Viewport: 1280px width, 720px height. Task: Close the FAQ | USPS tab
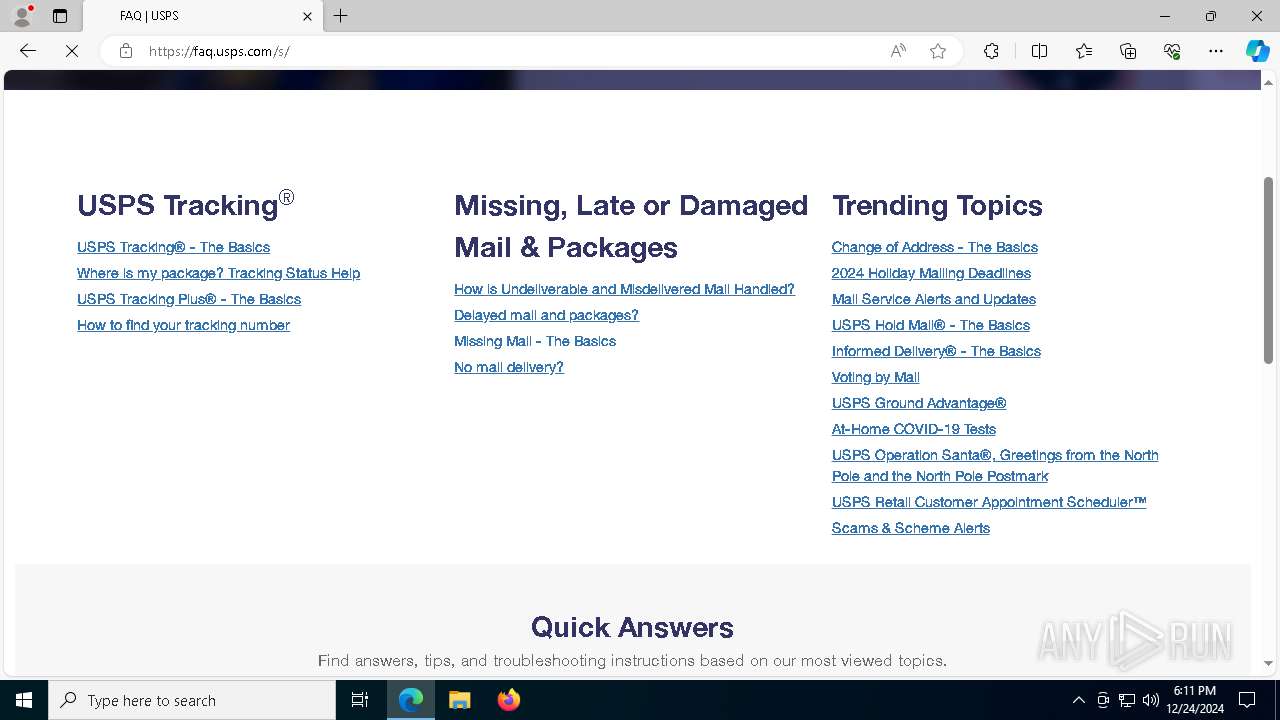pos(307,16)
